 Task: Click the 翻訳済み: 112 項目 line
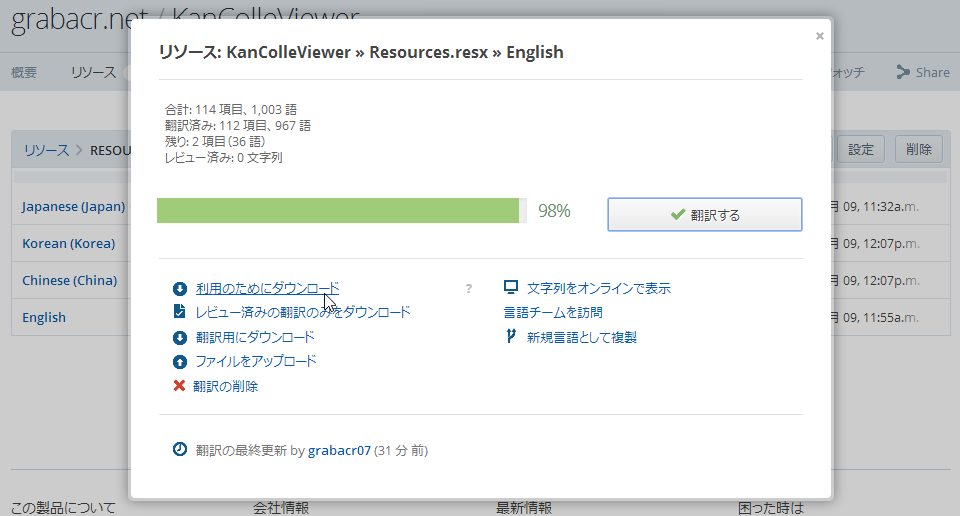238,125
